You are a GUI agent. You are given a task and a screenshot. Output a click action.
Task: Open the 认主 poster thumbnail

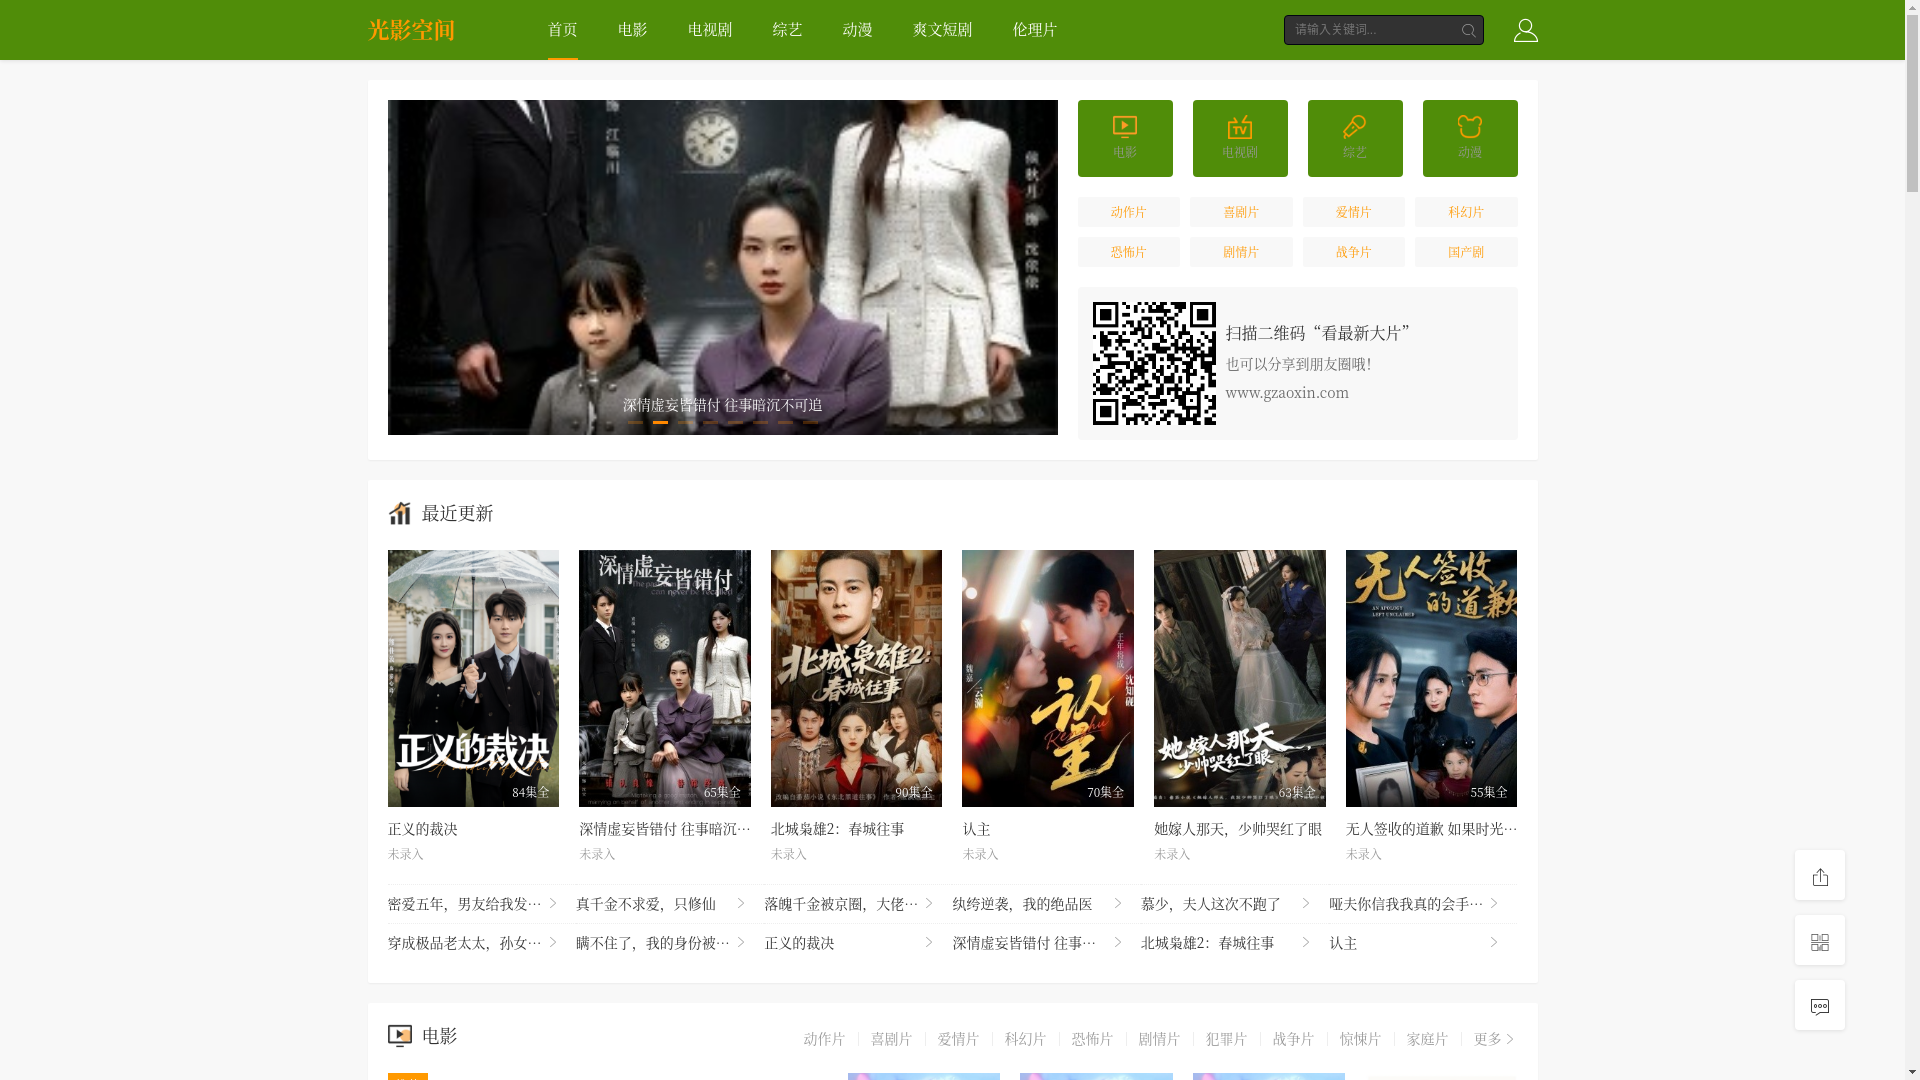tap(1047, 678)
